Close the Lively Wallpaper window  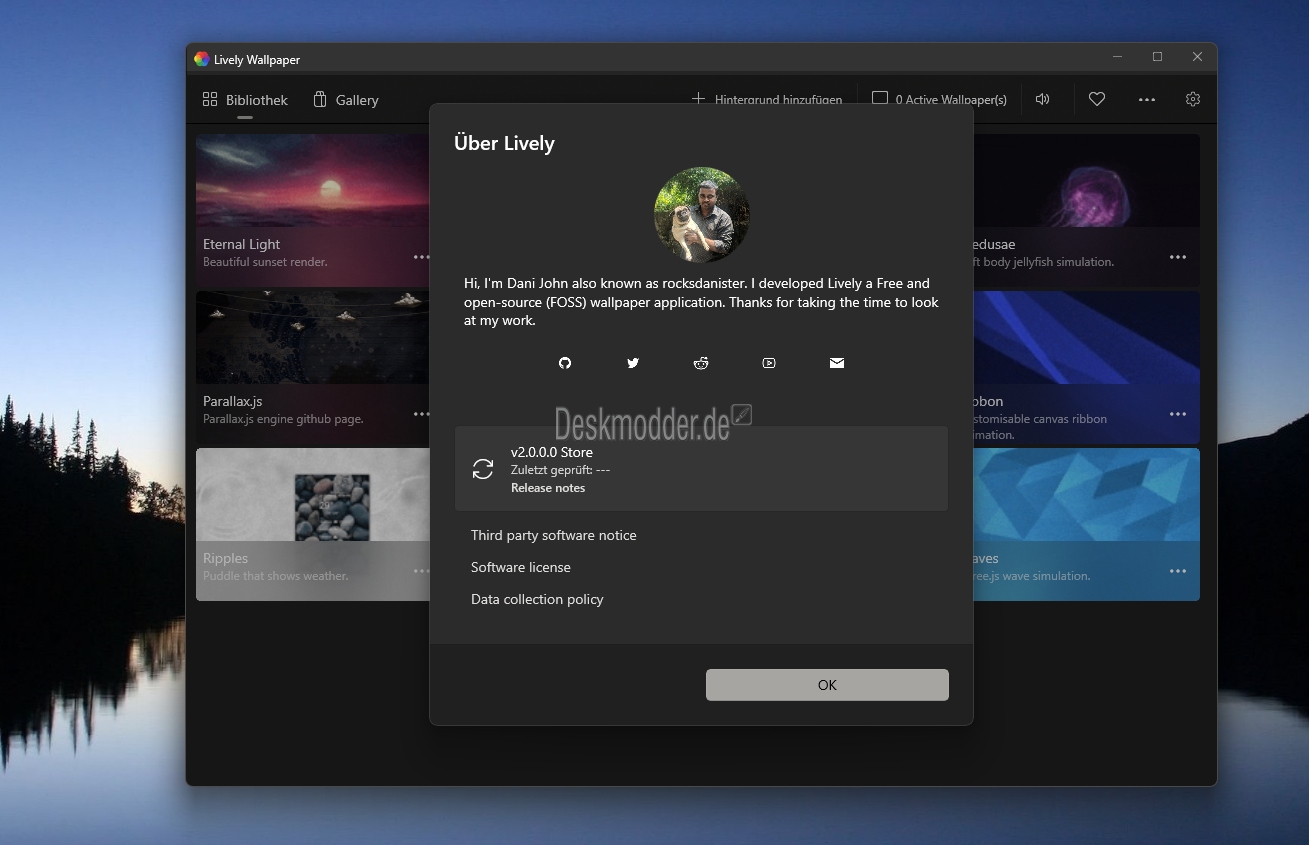click(x=1197, y=57)
